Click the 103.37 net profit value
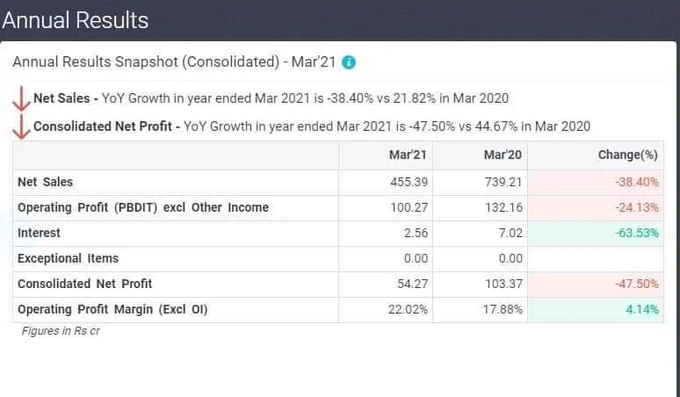The image size is (680, 397). click(x=503, y=284)
